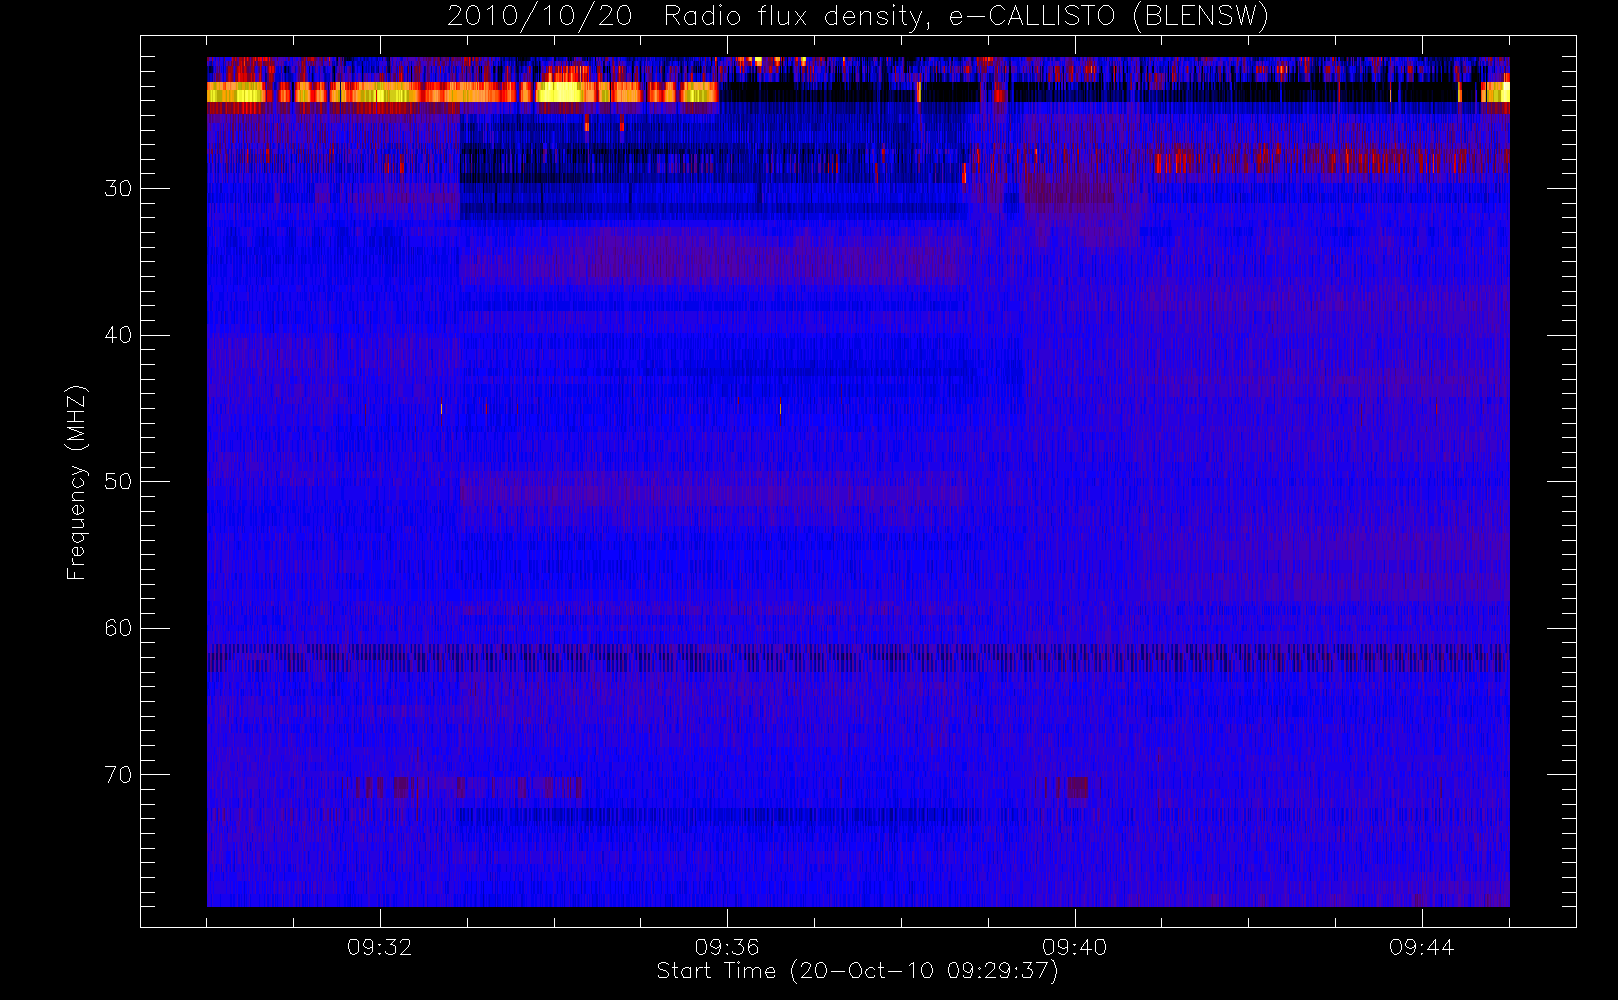Image resolution: width=1618 pixels, height=1000 pixels.
Task: Click the 30 frequency tick label
Action: [117, 188]
